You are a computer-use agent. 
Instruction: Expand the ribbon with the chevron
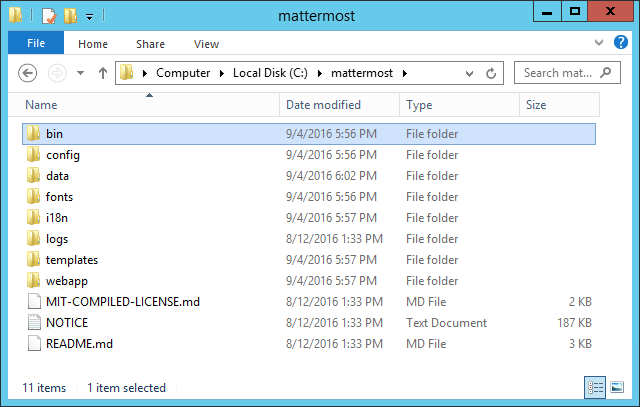(599, 42)
